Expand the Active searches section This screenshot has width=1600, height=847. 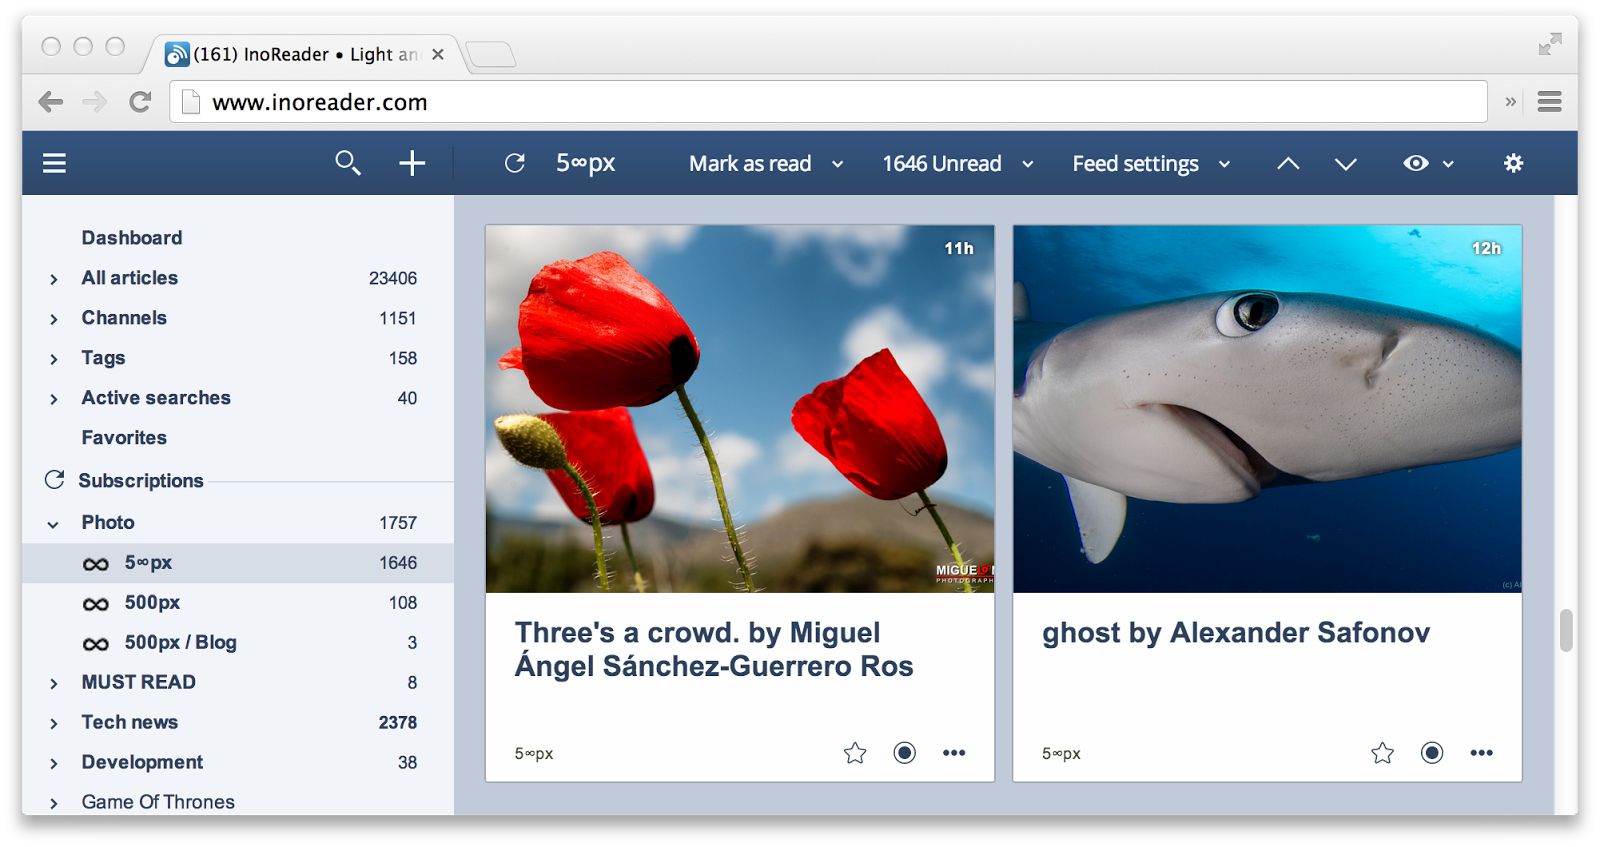click(x=54, y=399)
